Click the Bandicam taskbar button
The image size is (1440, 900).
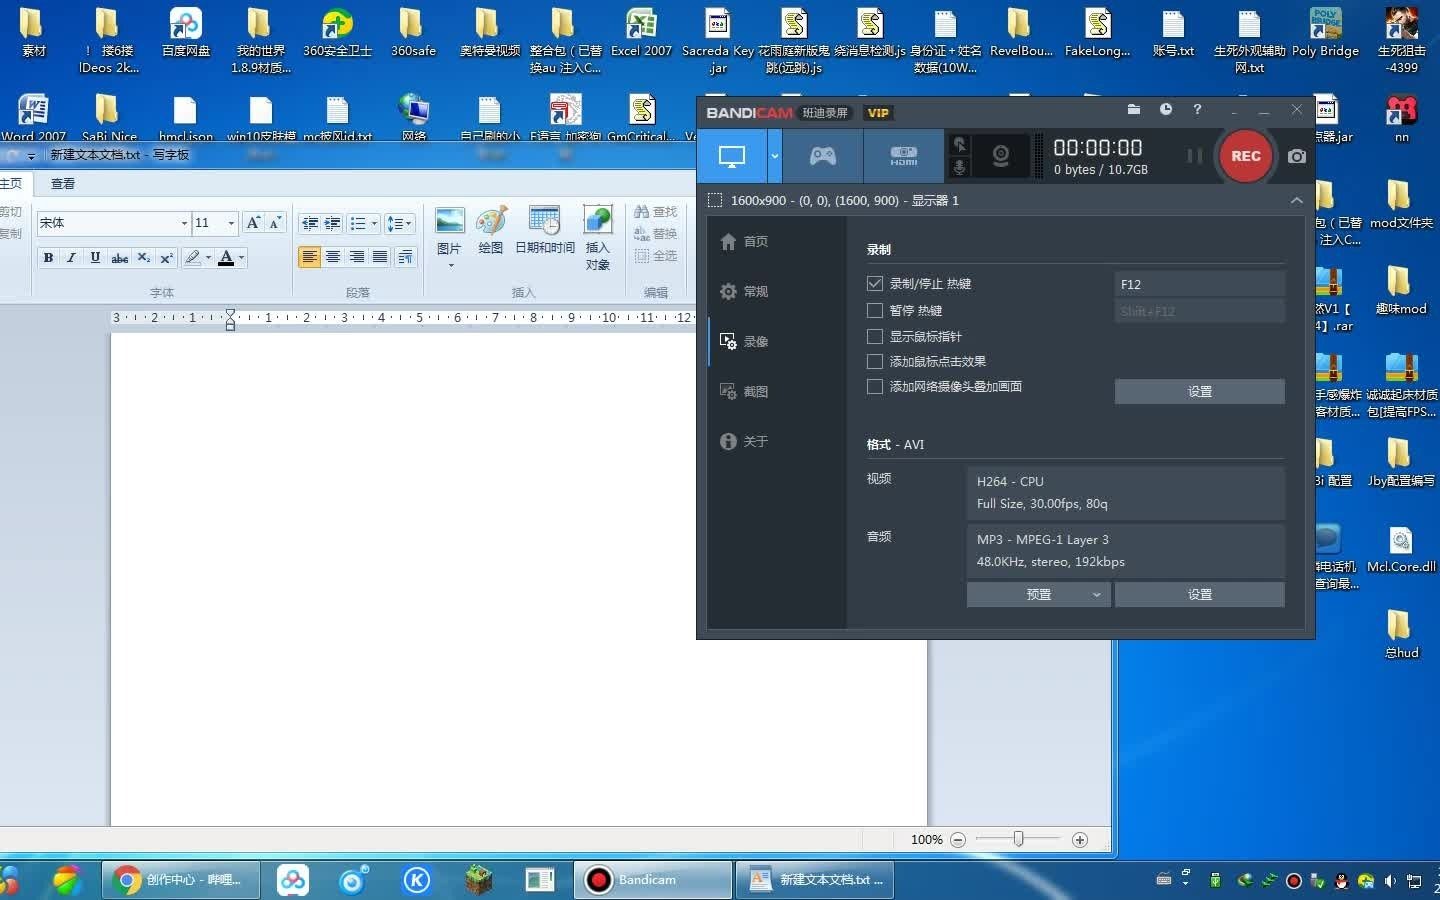654,880
